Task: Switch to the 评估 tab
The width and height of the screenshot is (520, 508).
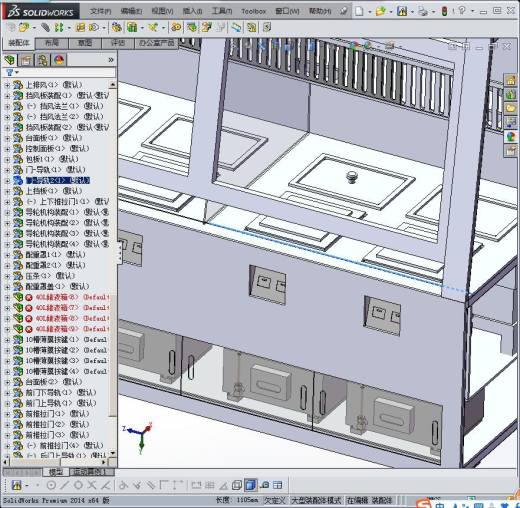Action: 117,43
